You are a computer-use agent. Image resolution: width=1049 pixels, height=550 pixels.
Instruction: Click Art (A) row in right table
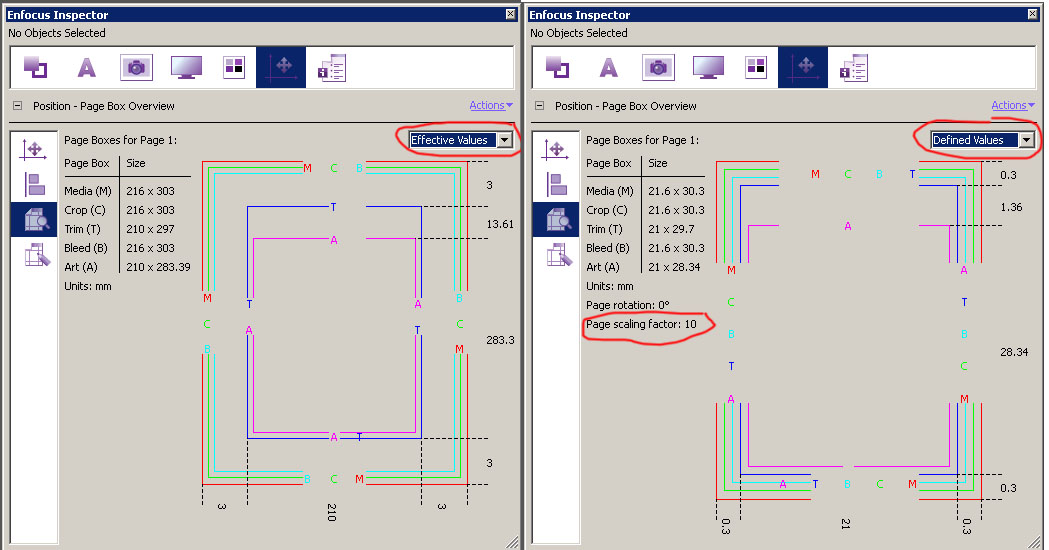pyautogui.click(x=646, y=267)
